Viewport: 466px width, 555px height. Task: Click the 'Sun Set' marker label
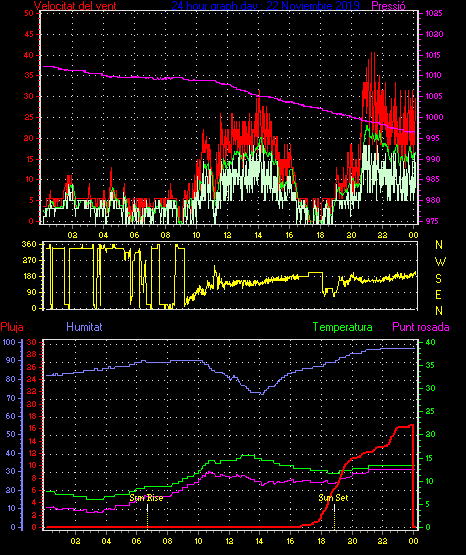coord(333,498)
